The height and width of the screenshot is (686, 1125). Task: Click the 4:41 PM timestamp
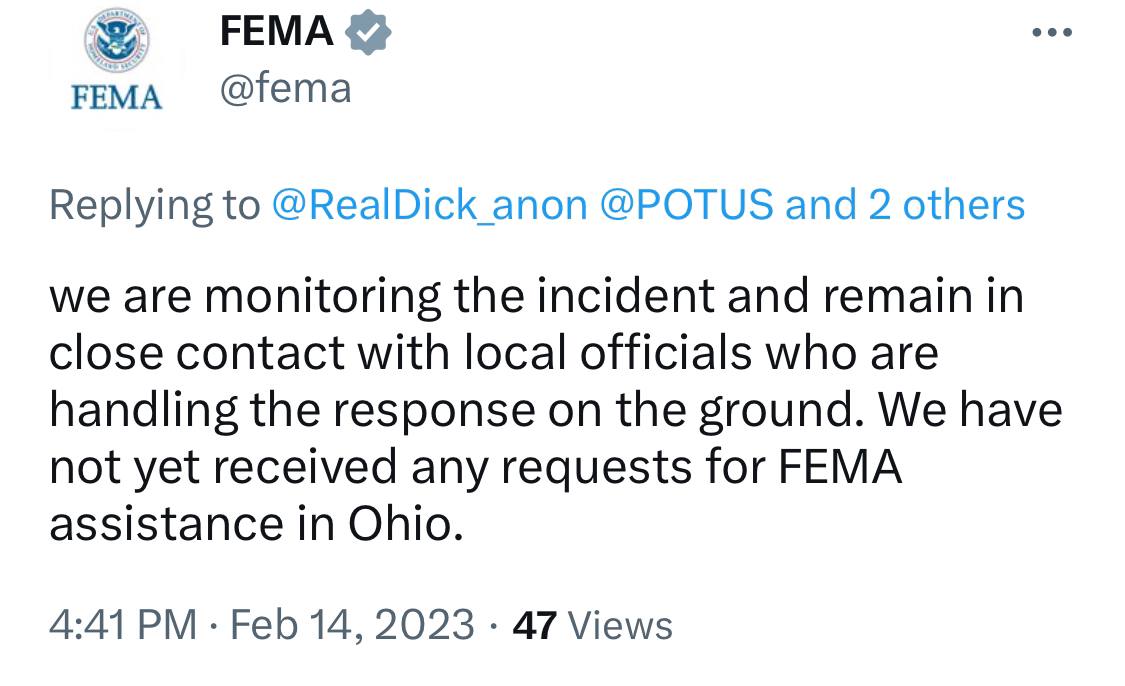pyautogui.click(x=123, y=625)
